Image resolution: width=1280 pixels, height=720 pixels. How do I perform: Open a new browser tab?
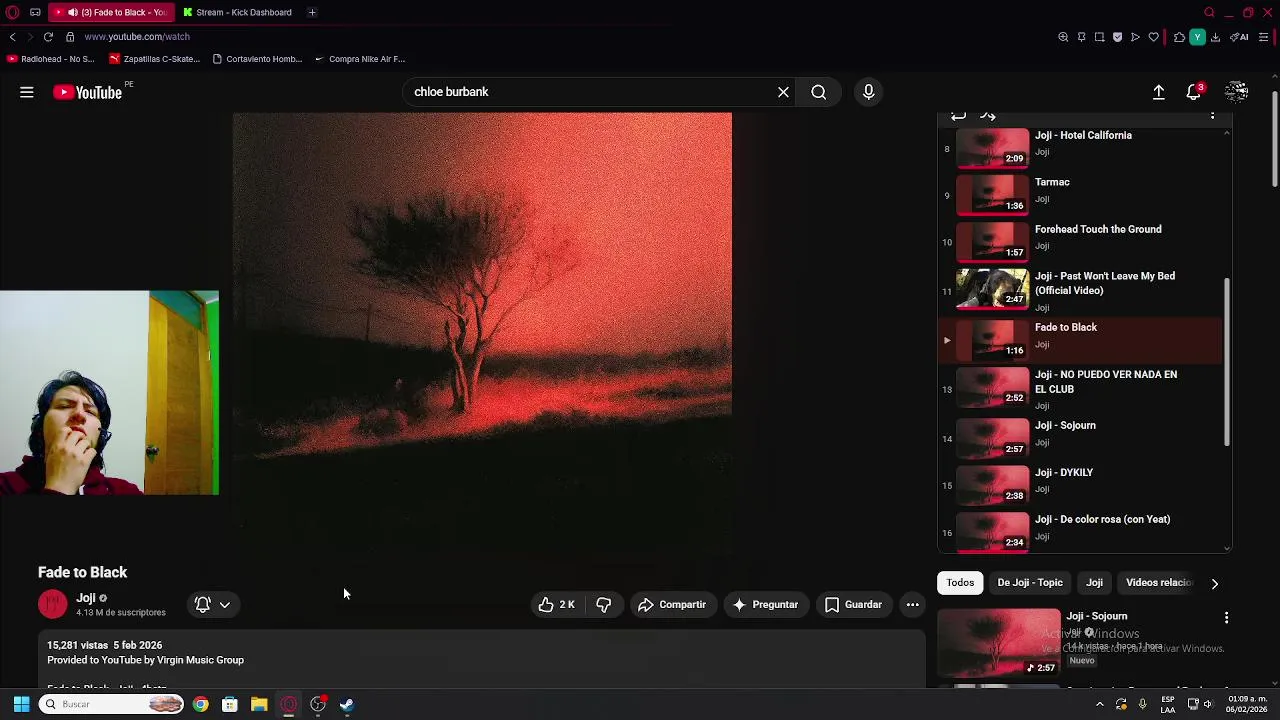click(x=312, y=12)
